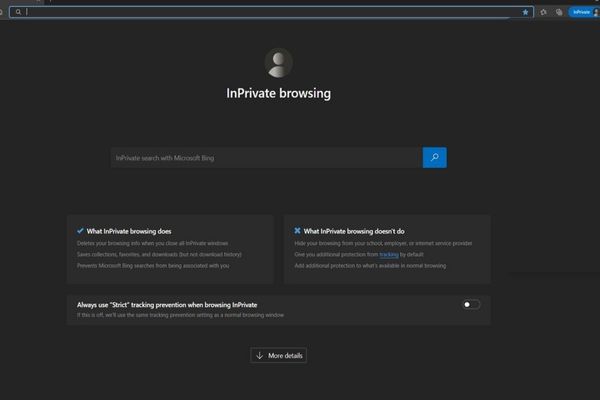
Task: Click the address bar search magnifier icon
Action: (x=18, y=12)
